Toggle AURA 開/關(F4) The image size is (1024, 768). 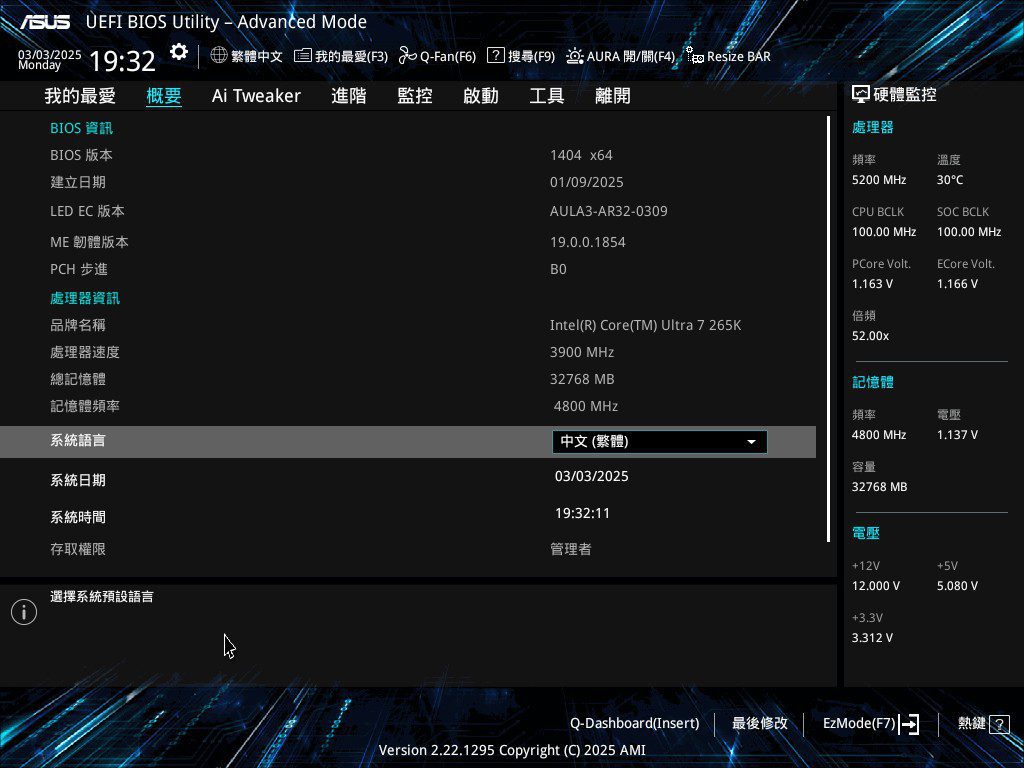pyautogui.click(x=620, y=56)
